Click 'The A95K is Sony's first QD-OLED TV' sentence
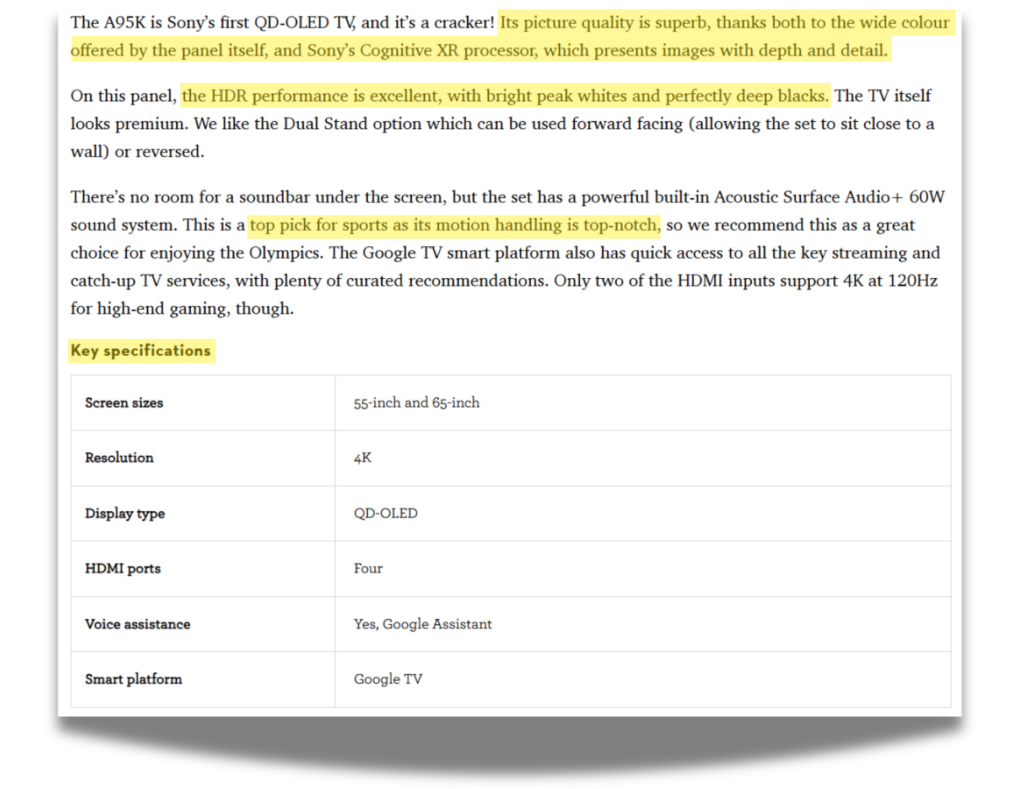Screen dimensions: 1024x789 tap(283, 23)
